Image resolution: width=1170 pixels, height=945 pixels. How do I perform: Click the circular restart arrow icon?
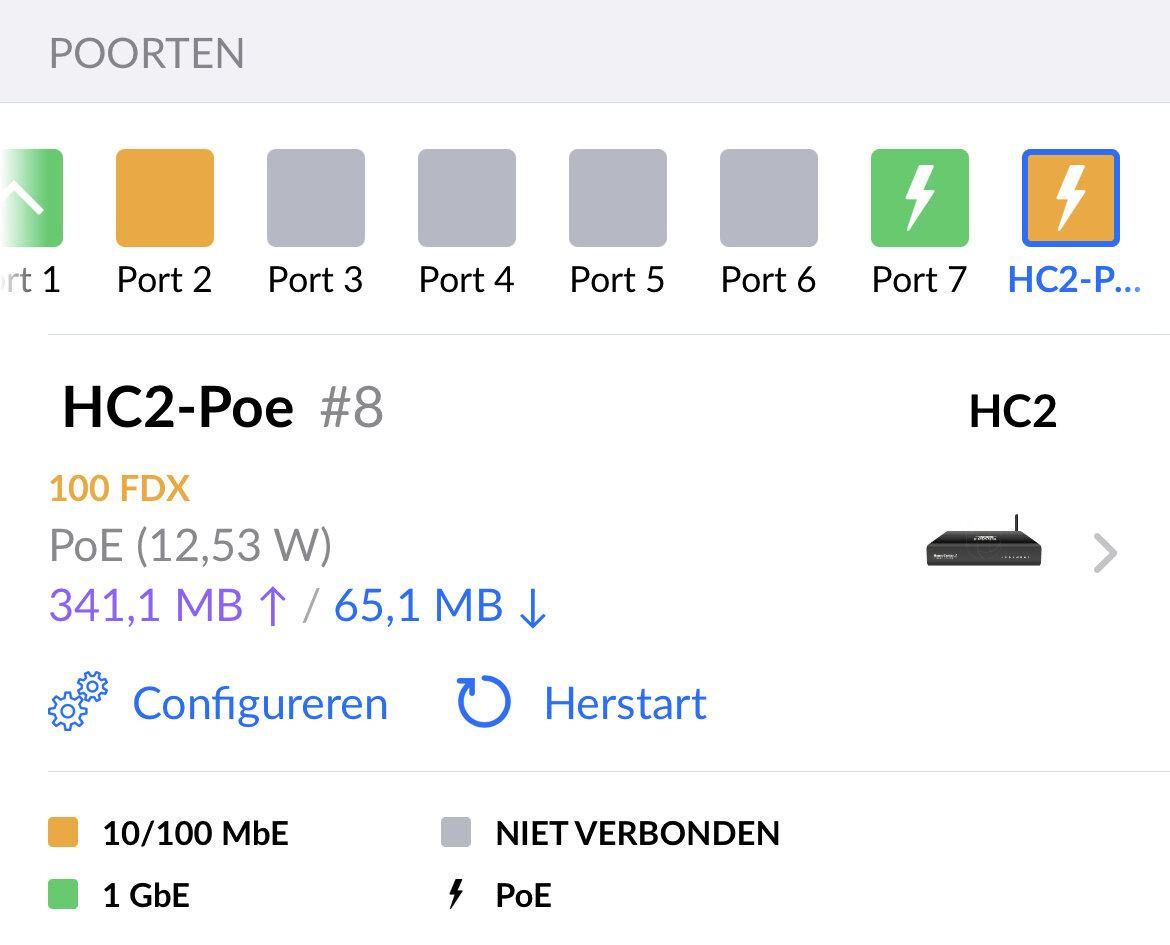coord(484,701)
